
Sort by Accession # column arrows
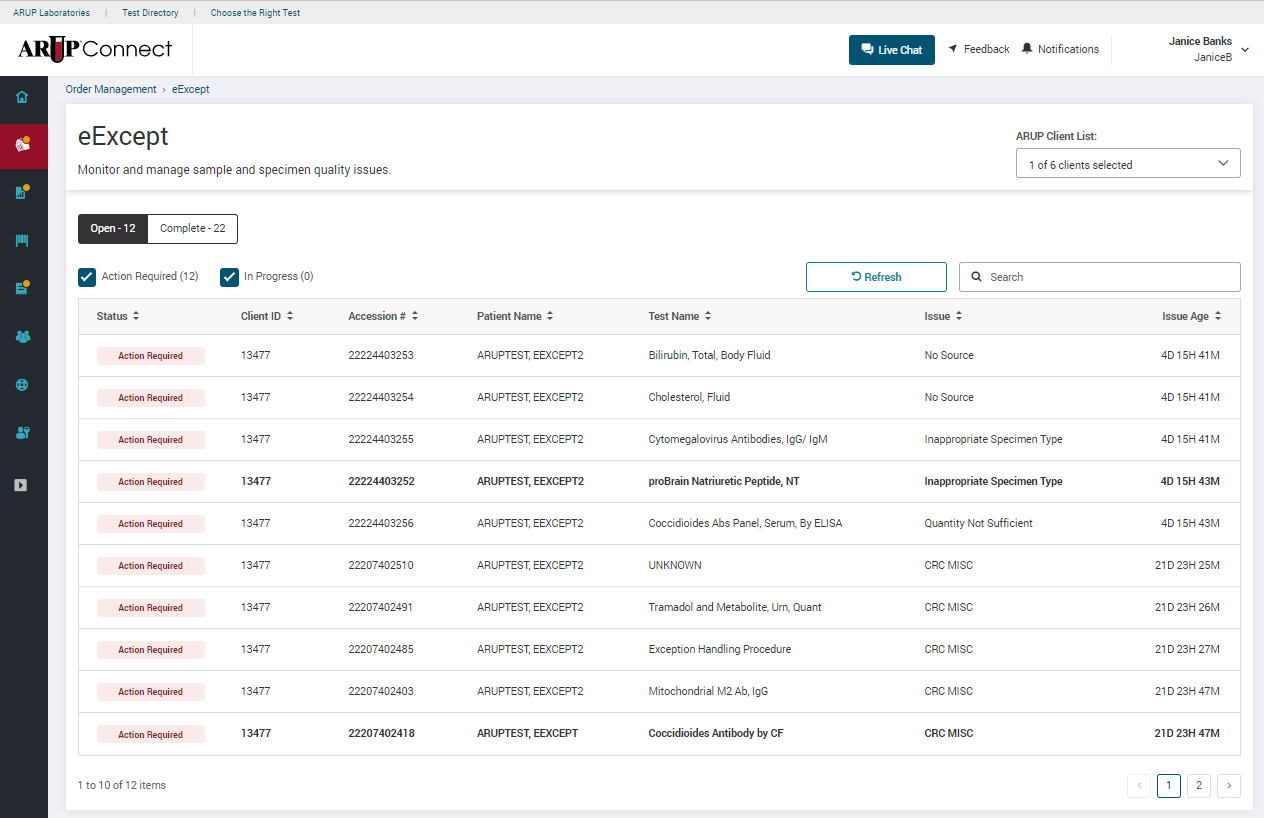415,316
